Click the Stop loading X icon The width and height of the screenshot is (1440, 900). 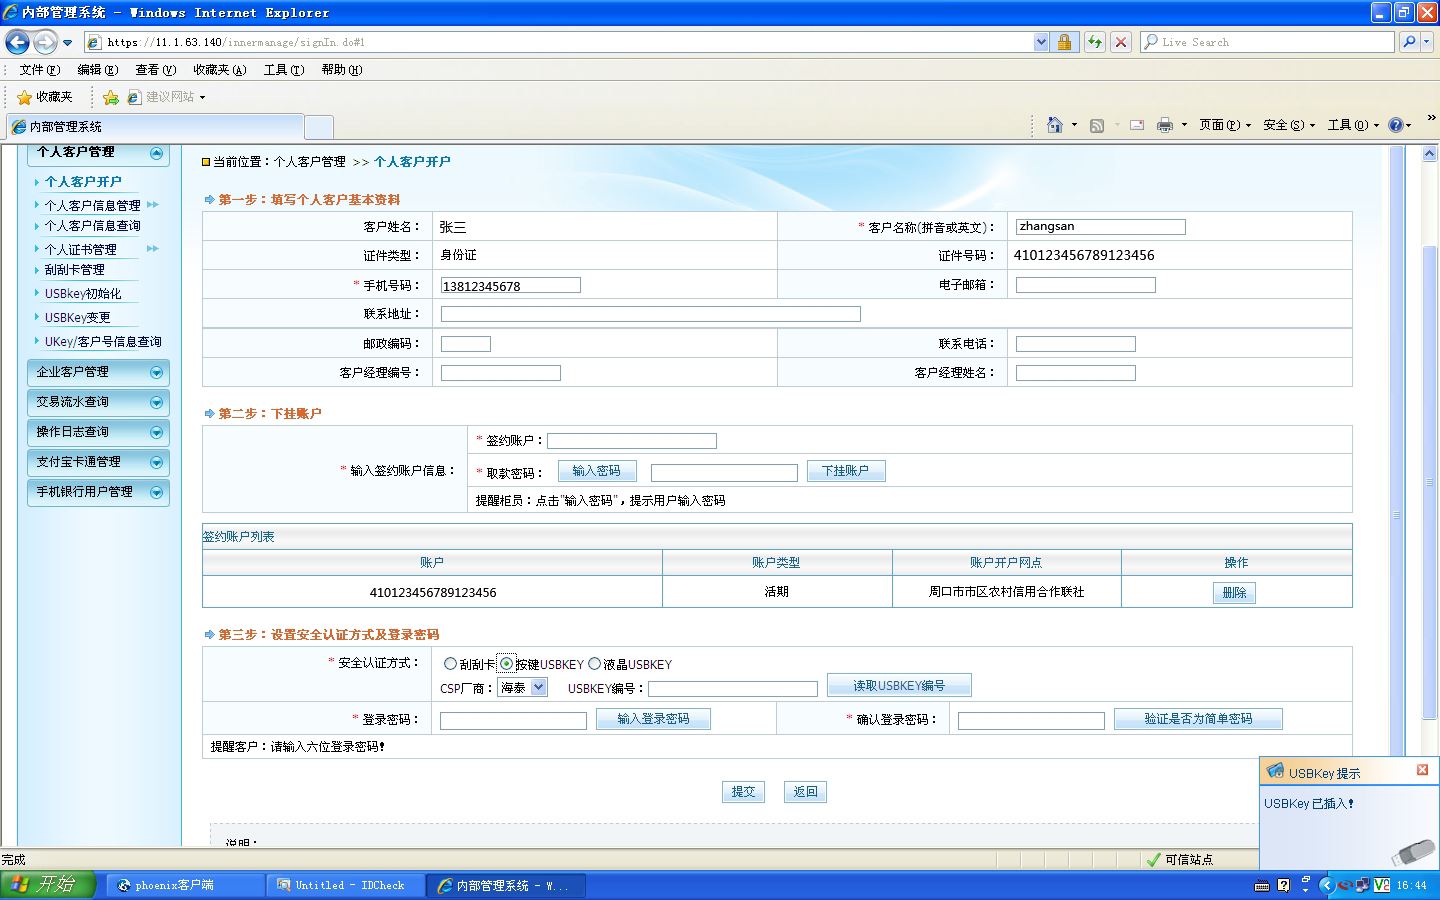1121,42
